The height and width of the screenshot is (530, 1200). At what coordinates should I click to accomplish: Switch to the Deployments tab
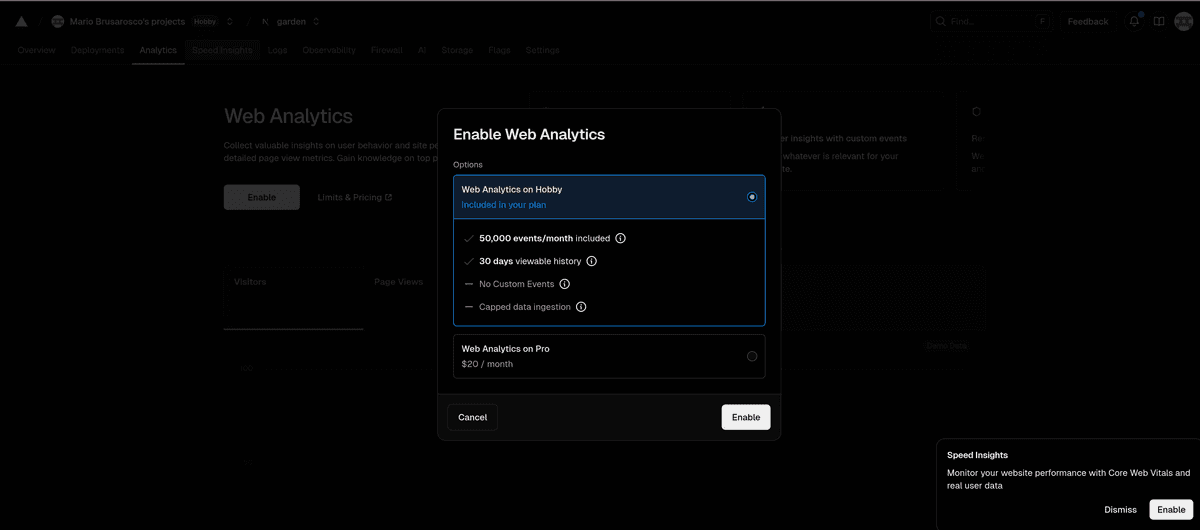point(97,50)
